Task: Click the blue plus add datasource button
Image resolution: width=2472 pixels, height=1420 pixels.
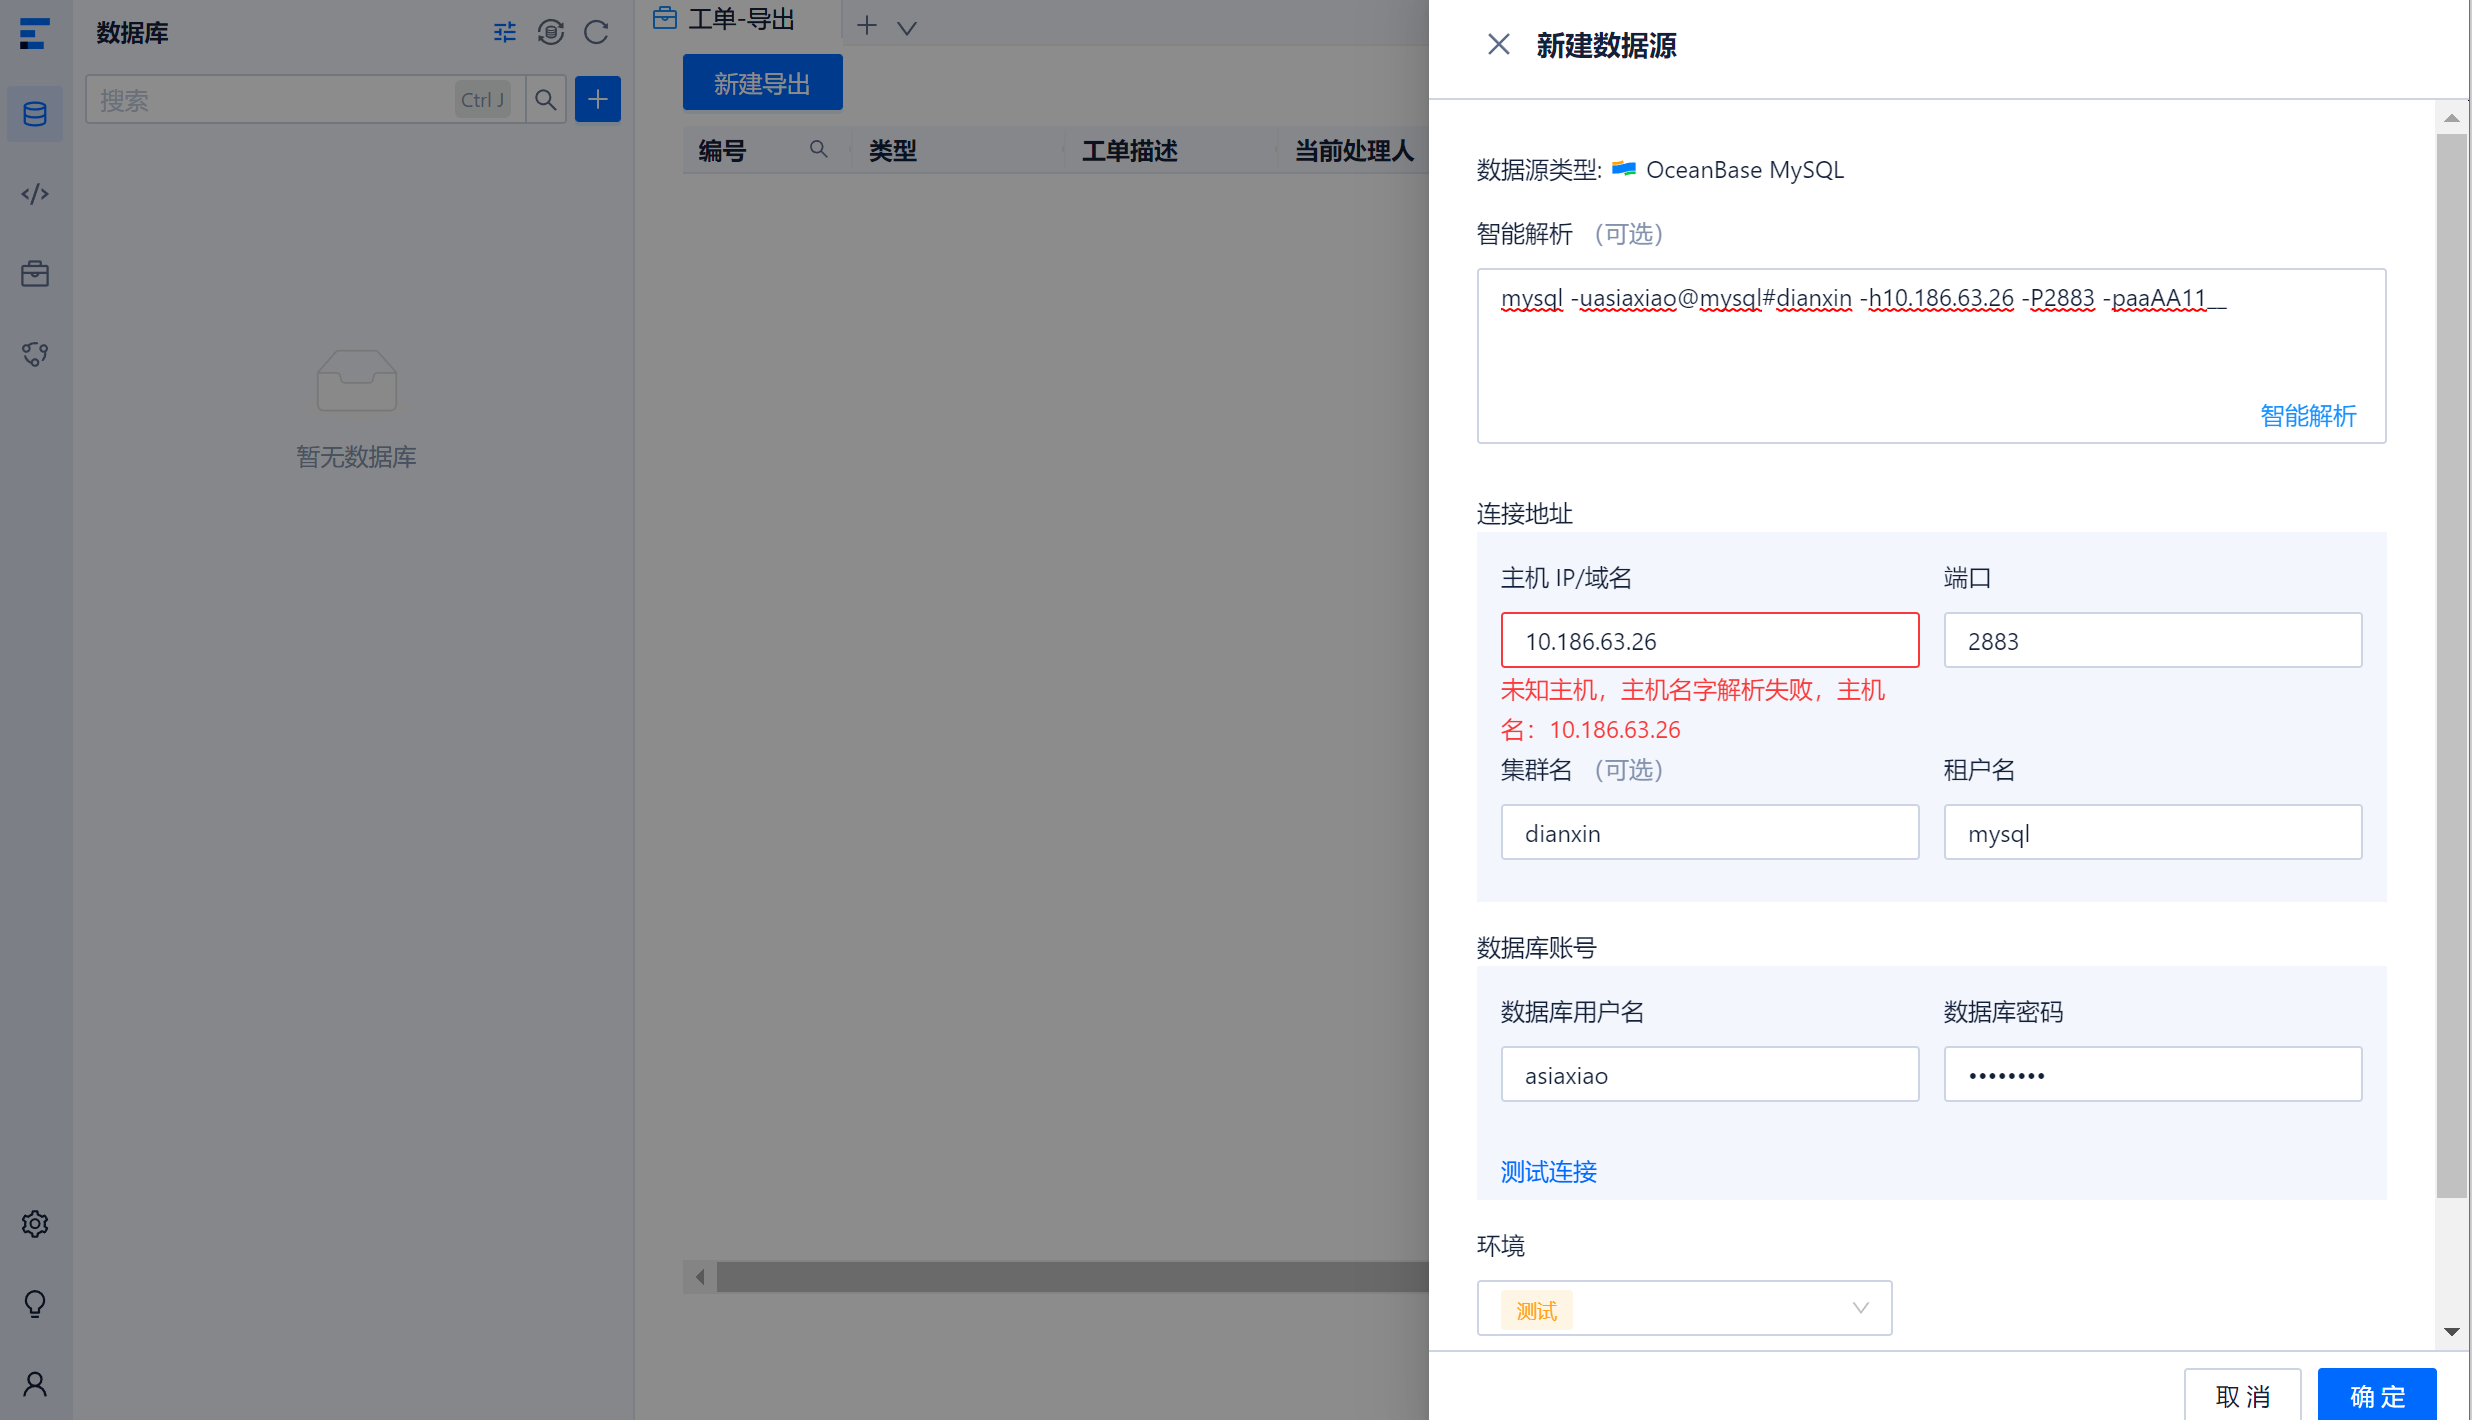Action: click(x=598, y=100)
